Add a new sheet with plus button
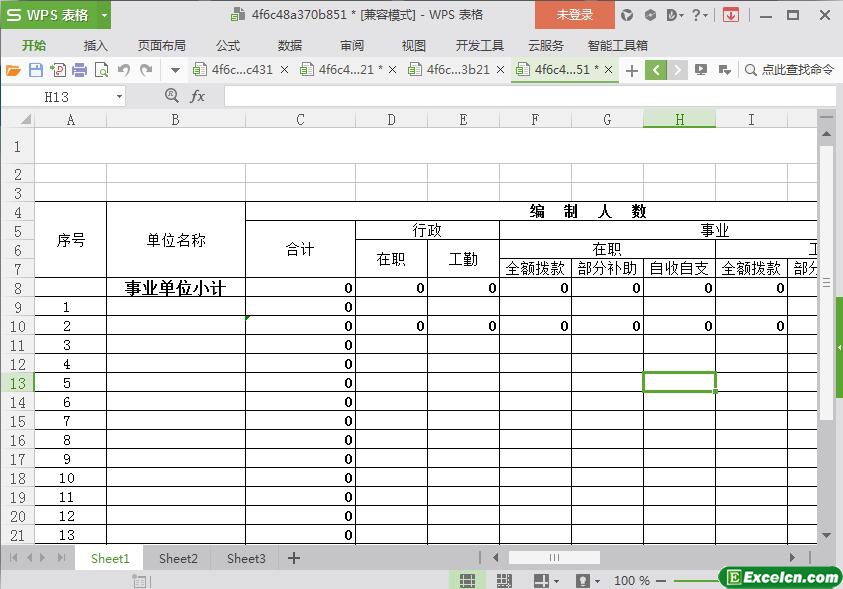The height and width of the screenshot is (589, 843). (x=294, y=558)
